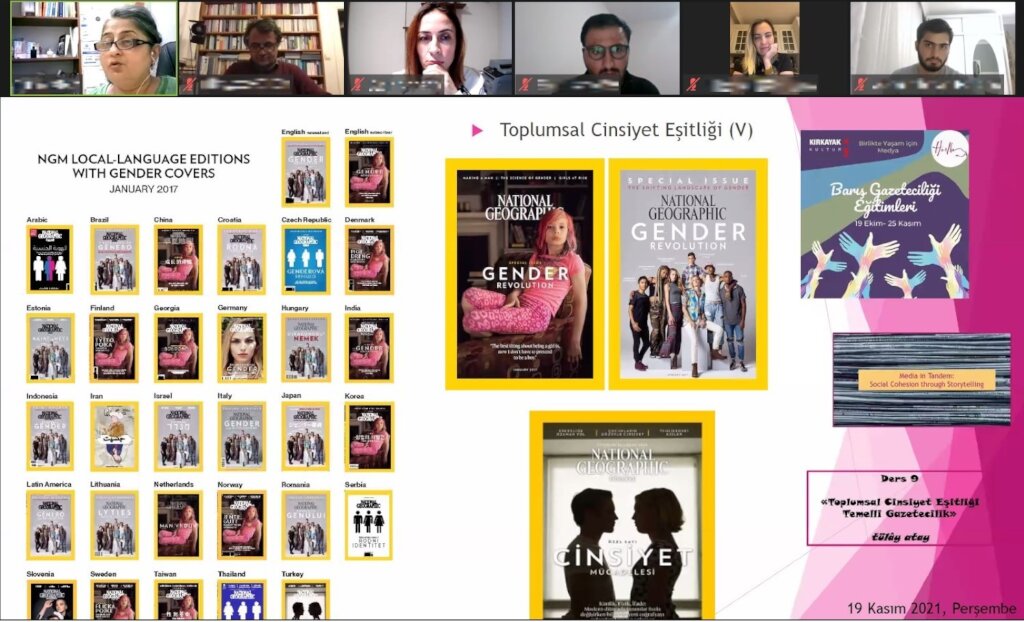Click the Estonia edition cover thumbnail
The height and width of the screenshot is (622, 1024).
point(50,348)
